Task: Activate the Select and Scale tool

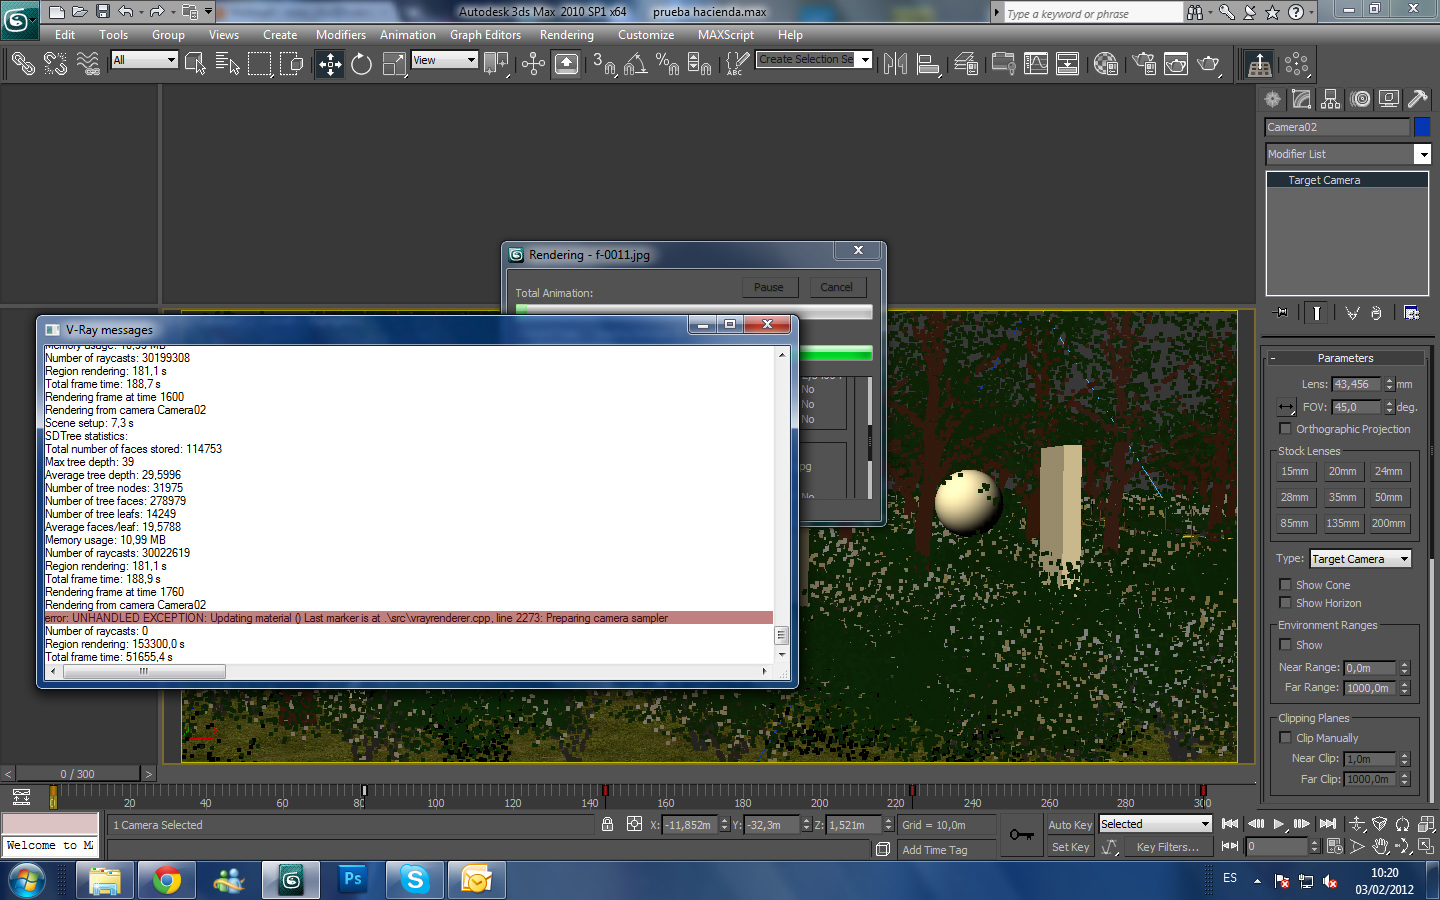Action: pos(394,64)
